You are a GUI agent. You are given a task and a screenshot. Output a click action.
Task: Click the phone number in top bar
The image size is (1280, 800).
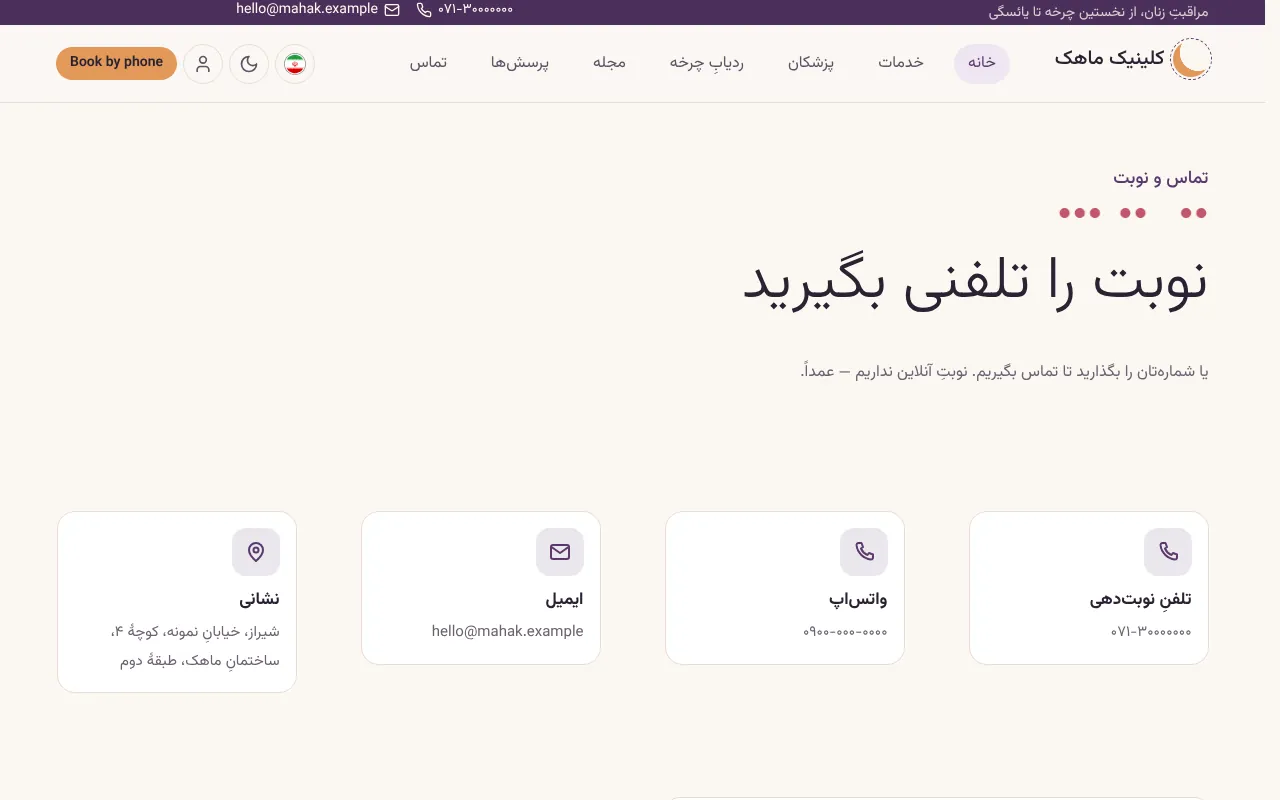pos(476,9)
